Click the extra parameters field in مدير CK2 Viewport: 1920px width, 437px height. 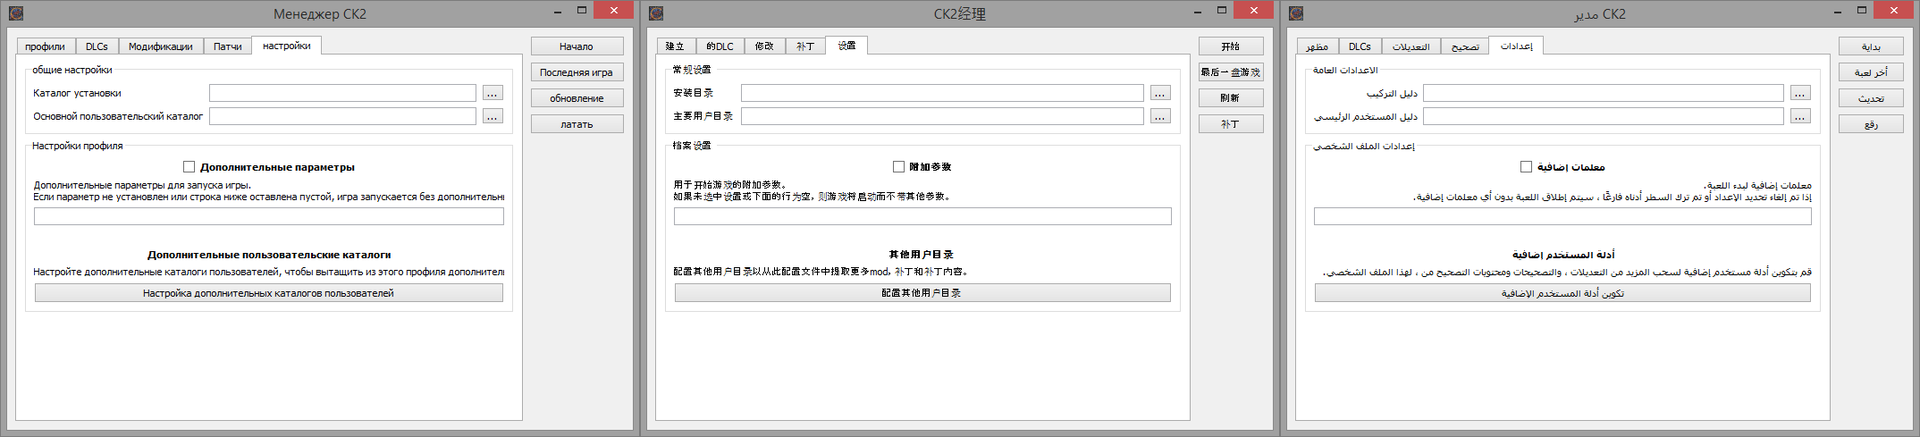(x=1562, y=216)
